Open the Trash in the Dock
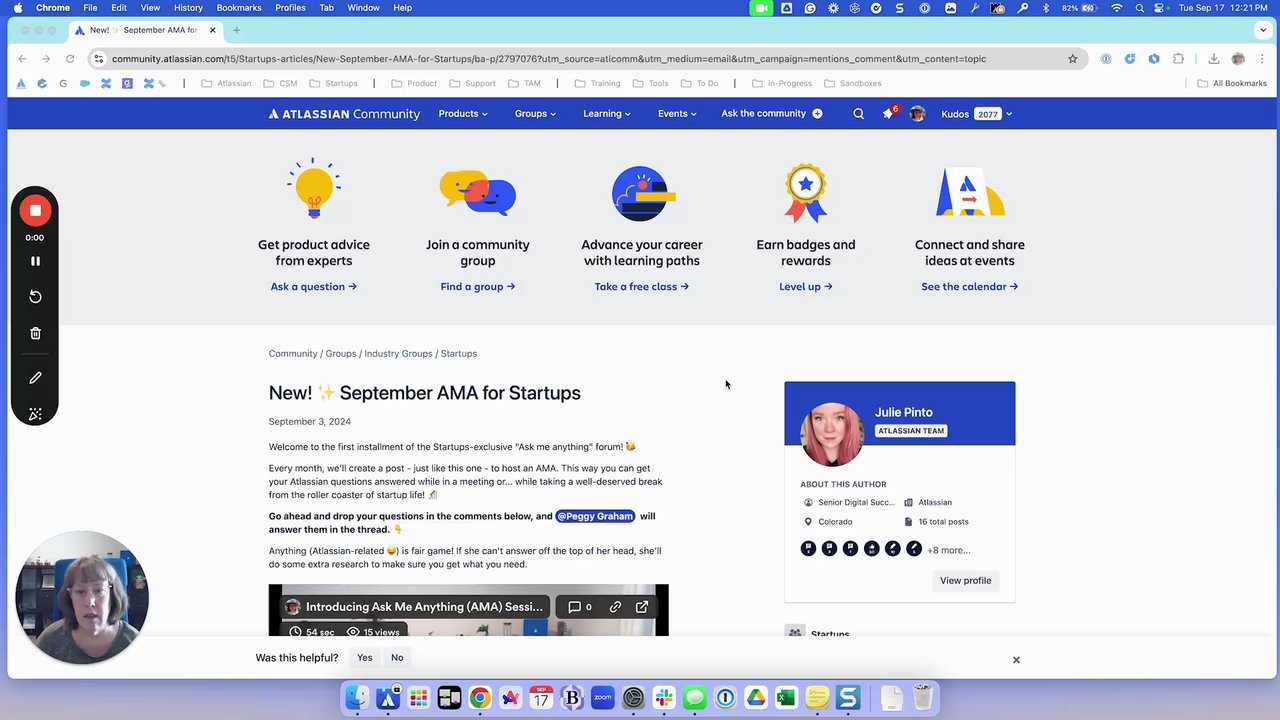The image size is (1280, 720). tap(922, 697)
